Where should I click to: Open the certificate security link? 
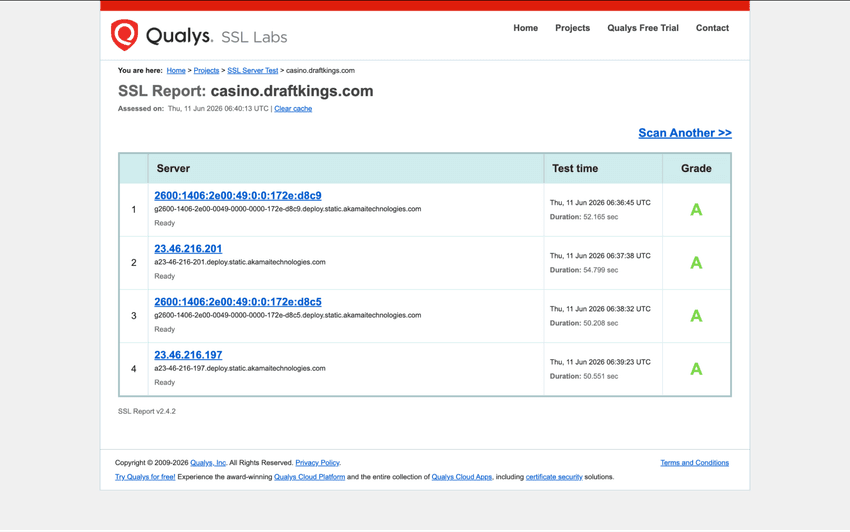click(x=554, y=477)
